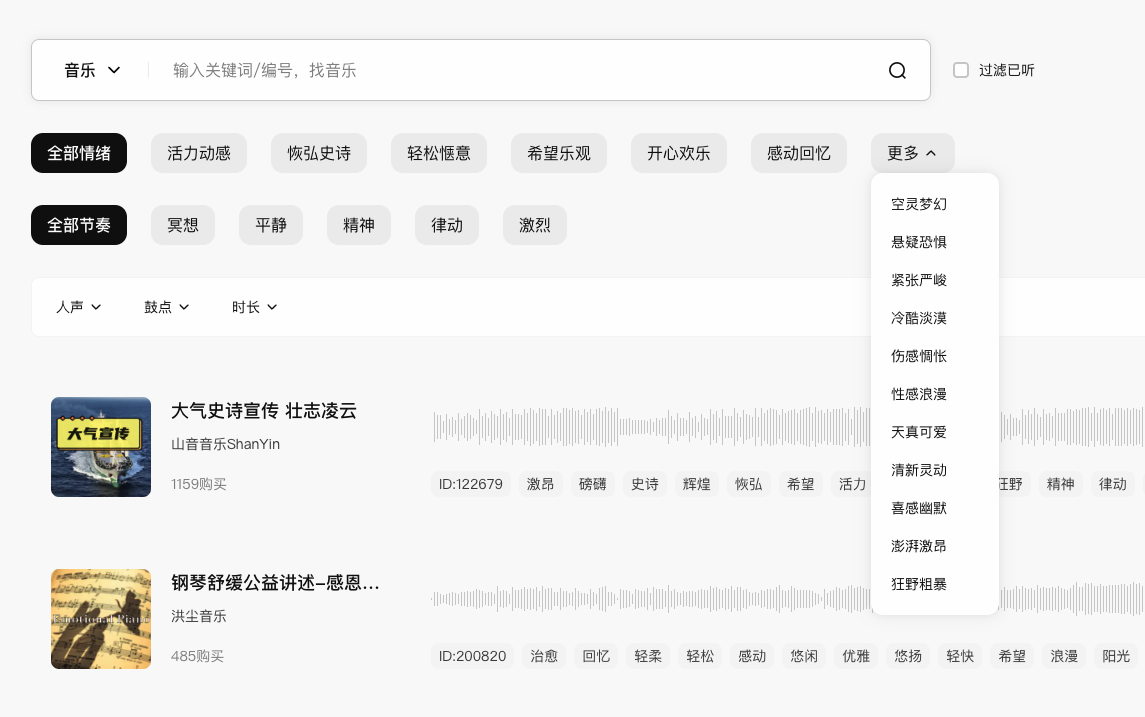Collapse the 更多 moods dropdown
Screen dimensions: 1145x717
(912, 153)
